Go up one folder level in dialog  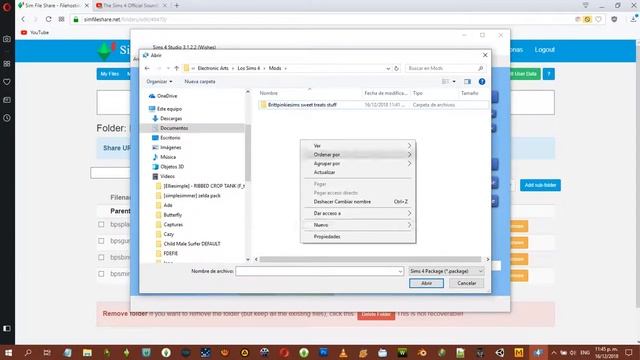pos(177,69)
